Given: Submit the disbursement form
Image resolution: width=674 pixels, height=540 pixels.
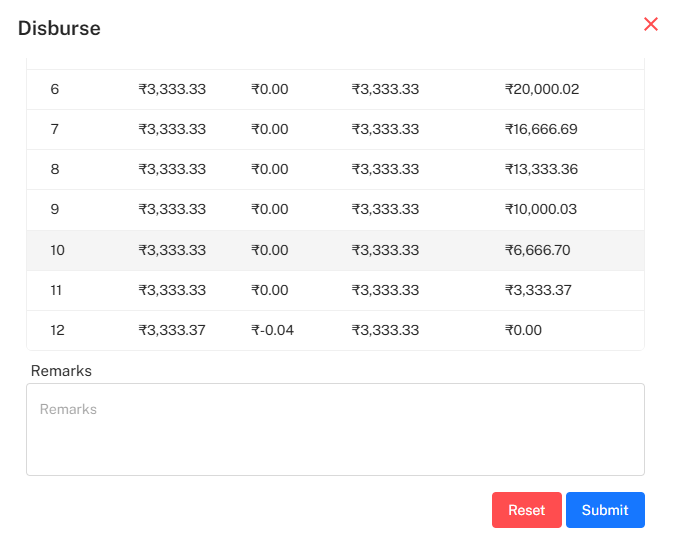Looking at the screenshot, I should point(605,510).
